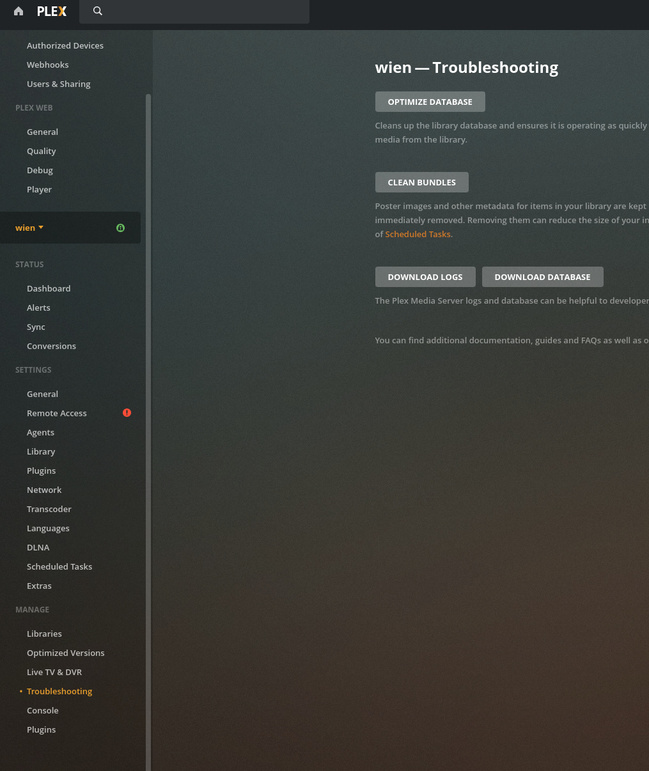Open Remote Access settings
Image resolution: width=649 pixels, height=771 pixels.
pos(57,413)
